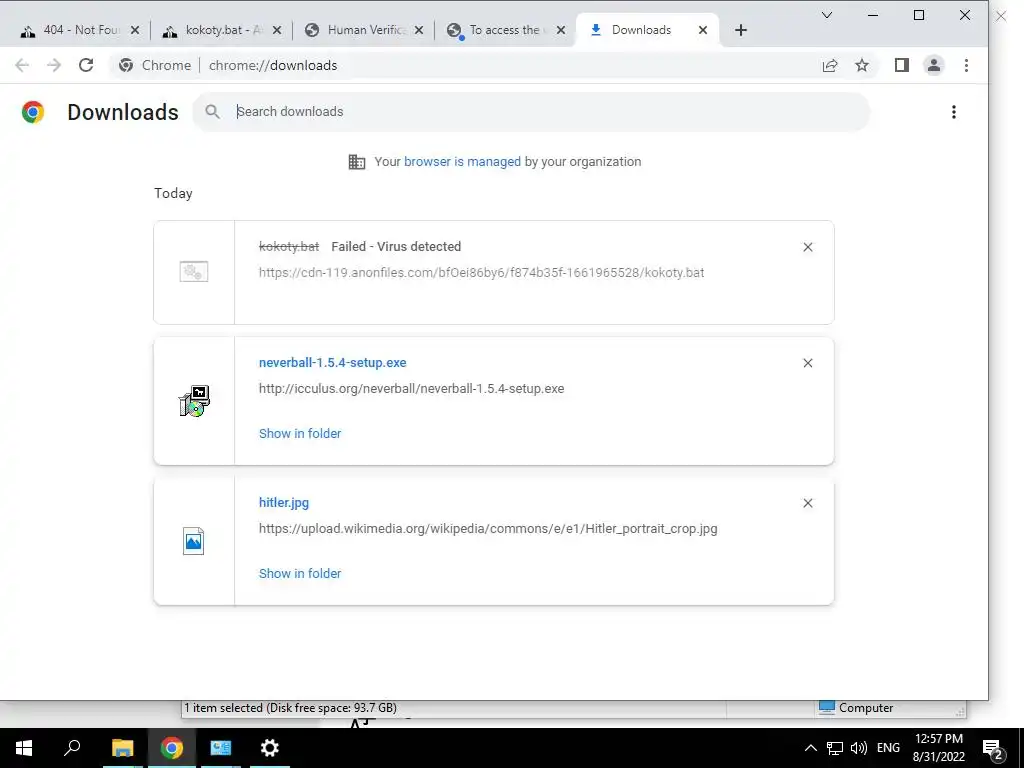This screenshot has width=1024, height=768.
Task: Show hitler.jpg in folder
Action: click(300, 573)
